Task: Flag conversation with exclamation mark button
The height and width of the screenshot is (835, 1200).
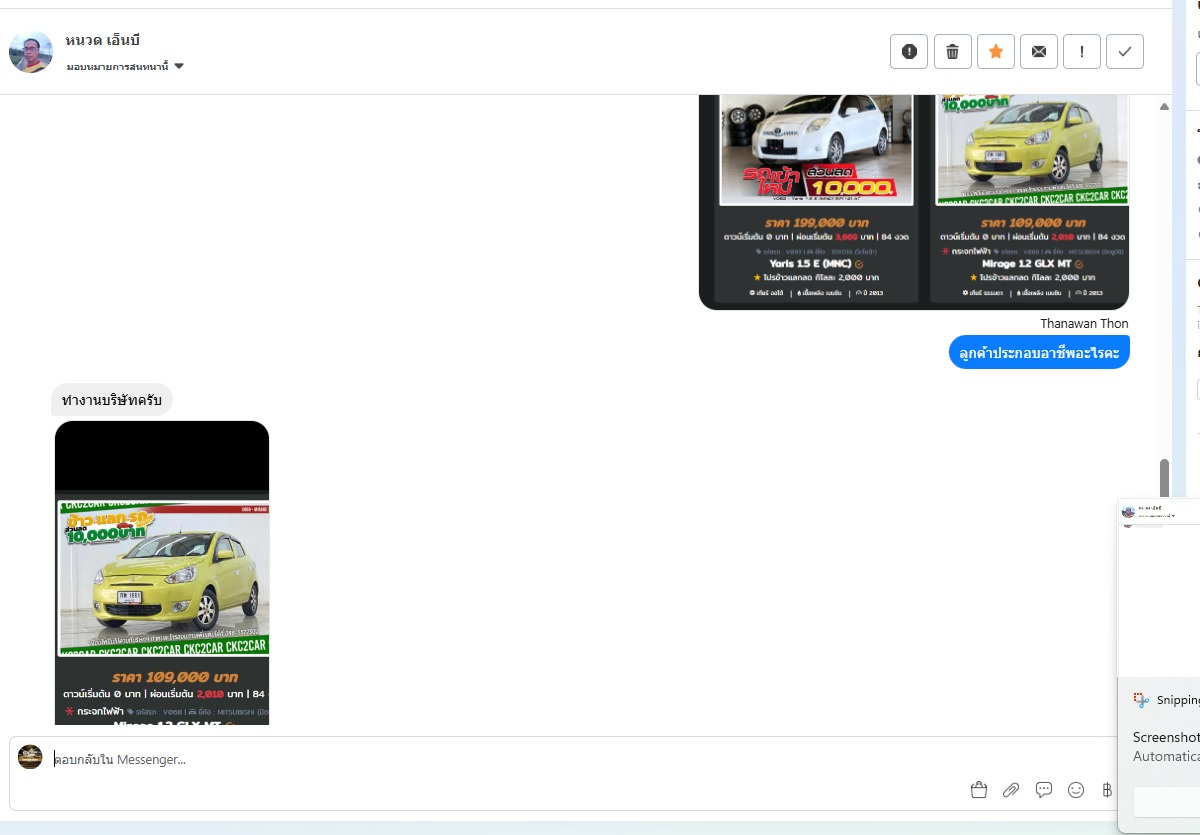Action: [x=1082, y=52]
